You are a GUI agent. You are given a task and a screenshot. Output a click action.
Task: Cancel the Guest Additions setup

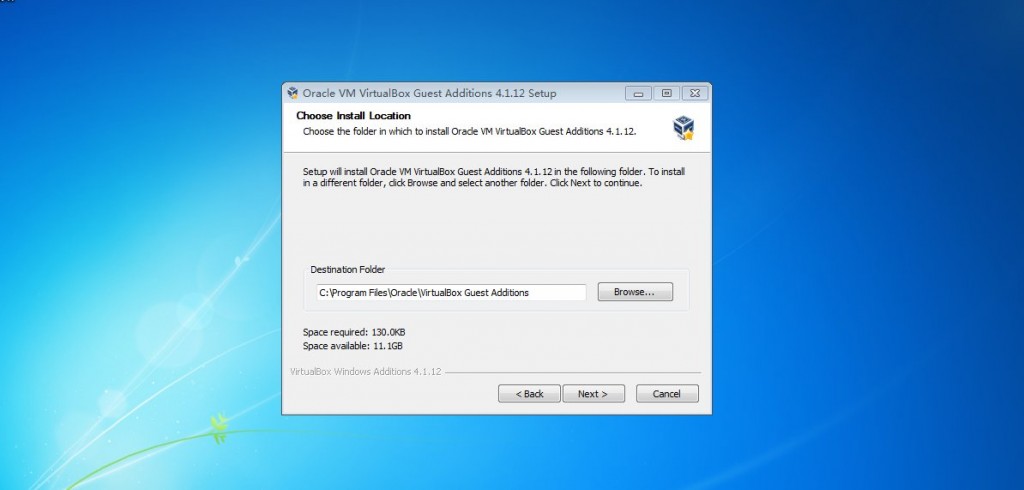(667, 394)
